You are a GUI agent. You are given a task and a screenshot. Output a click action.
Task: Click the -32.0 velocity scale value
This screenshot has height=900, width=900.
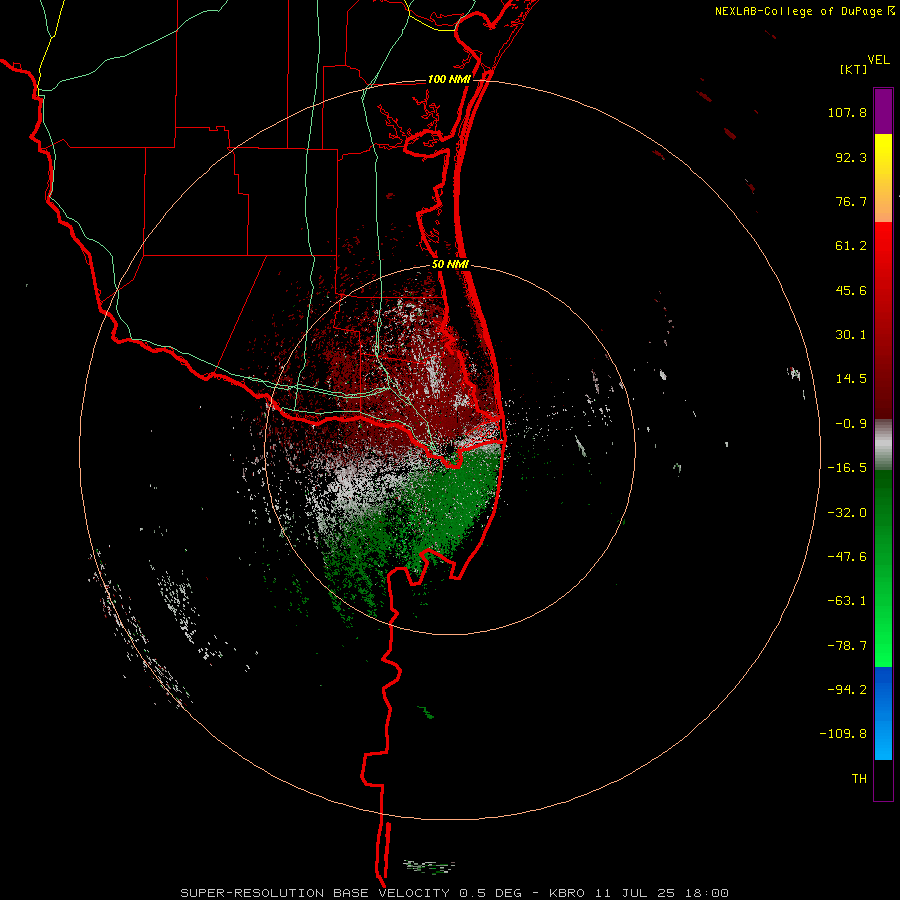tap(847, 513)
